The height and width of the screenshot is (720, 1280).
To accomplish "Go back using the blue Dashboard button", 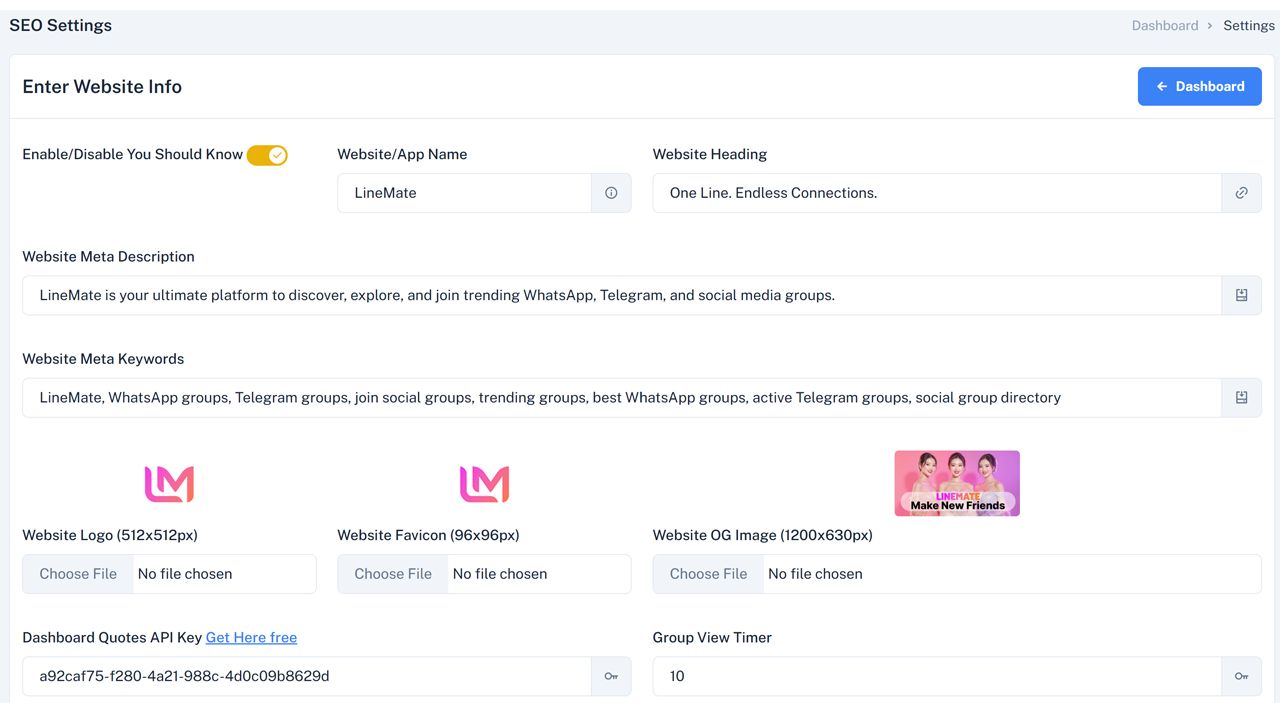I will 1199,86.
